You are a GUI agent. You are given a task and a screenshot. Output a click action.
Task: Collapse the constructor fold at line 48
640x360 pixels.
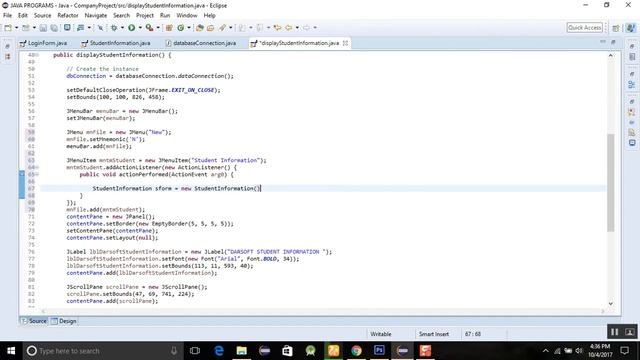(x=37, y=55)
